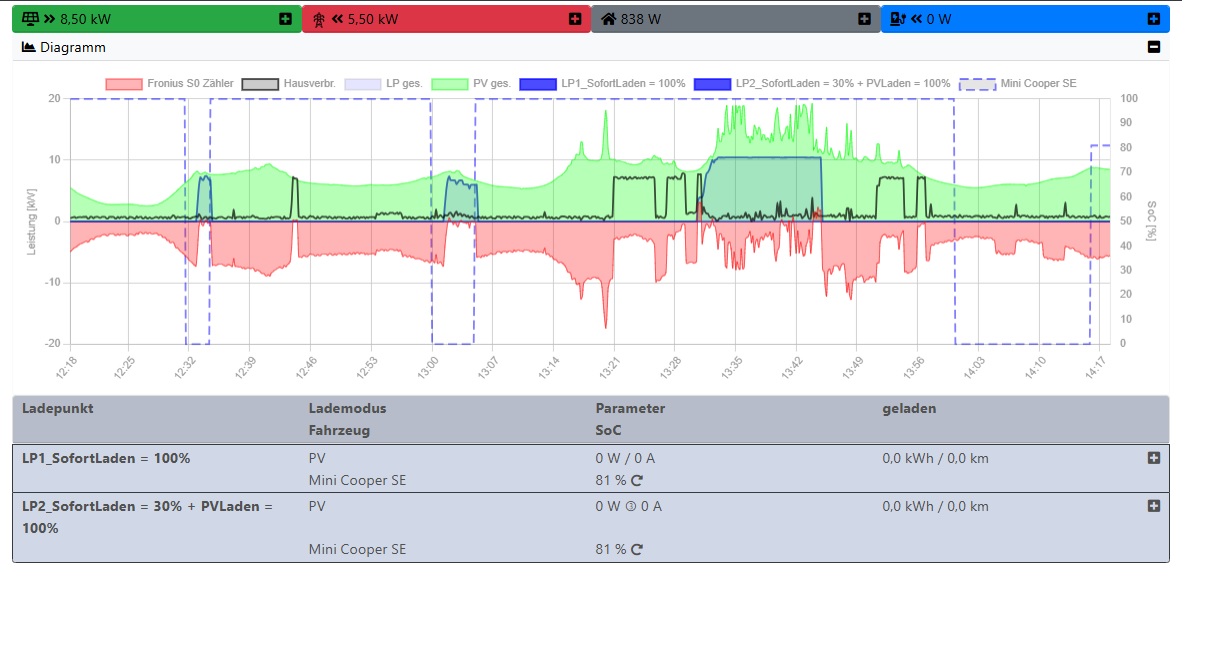Viewport: 1232px width, 648px height.
Task: Click the Ladepunkt column header
Action: (57, 408)
